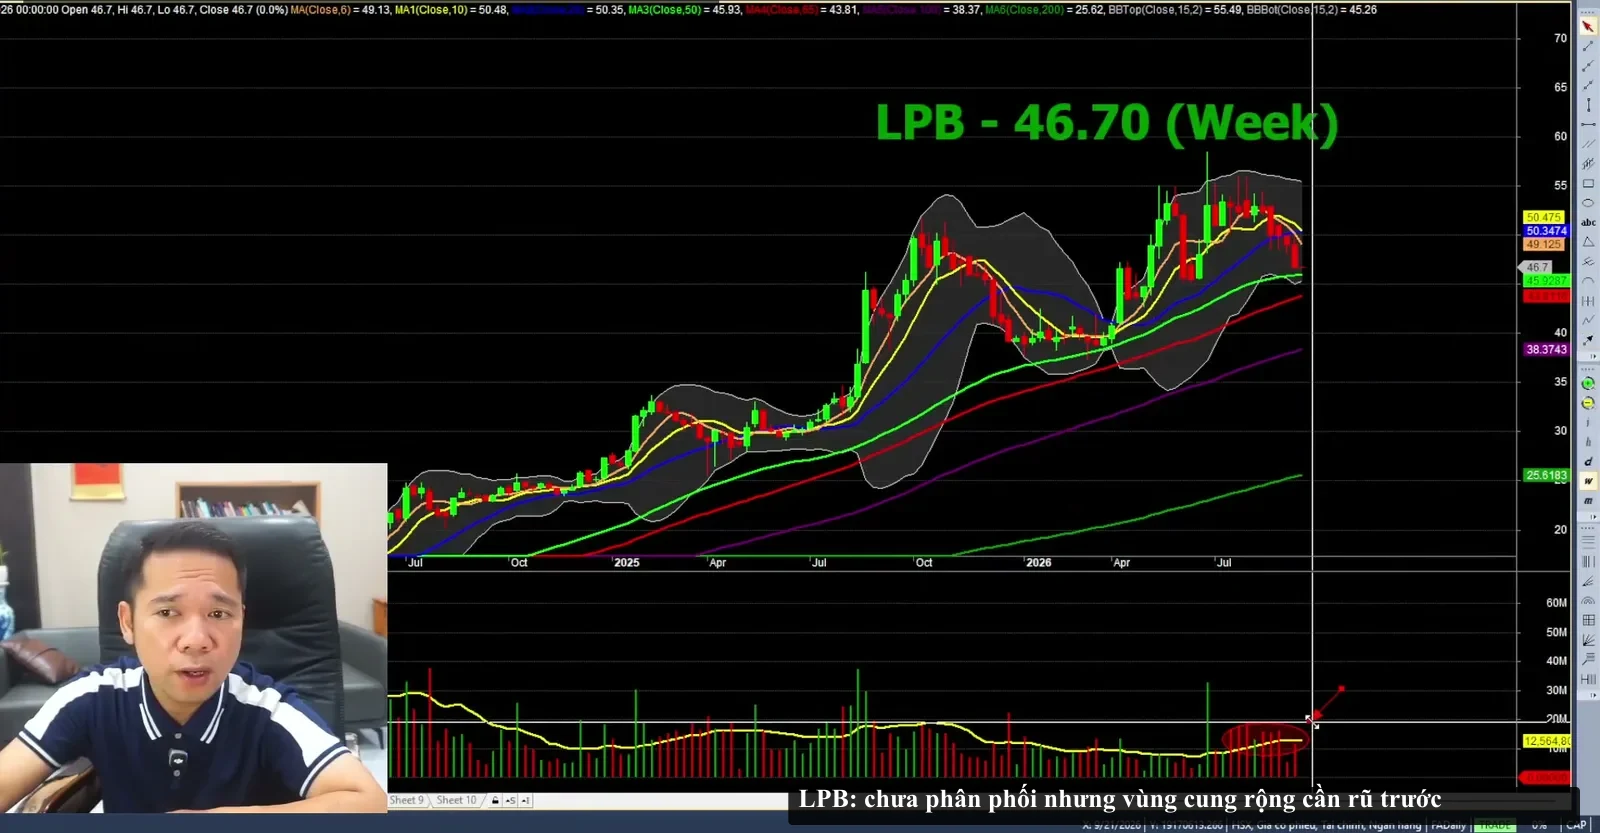1600x833 pixels.
Task: Select the Andrews pitchfork tool
Action: 1588,261
